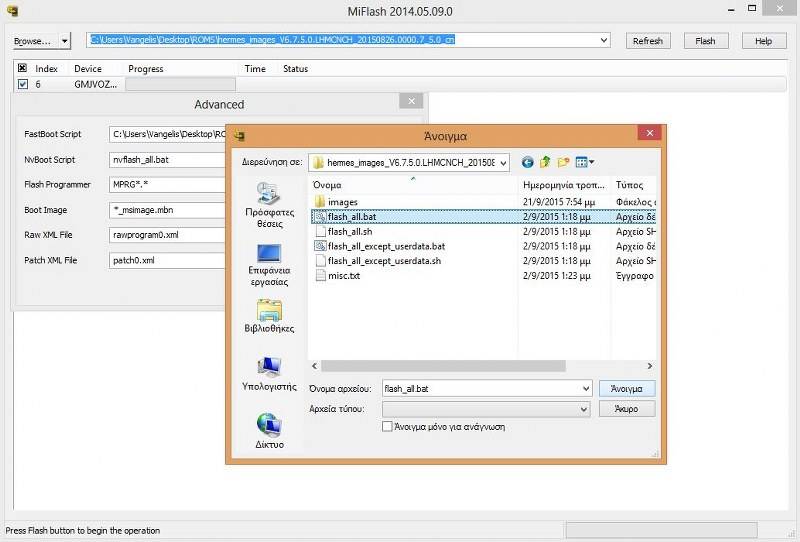Expand the ROM path dropdown
This screenshot has height=542, width=800.
point(603,41)
